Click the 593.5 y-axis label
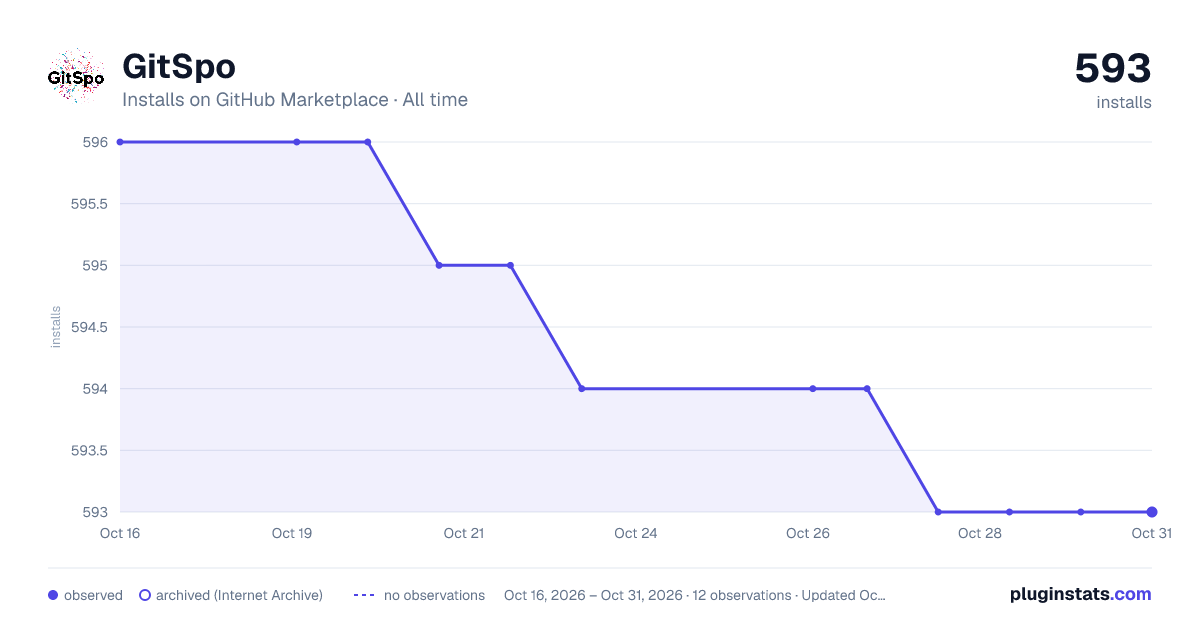Viewport: 1200px width, 630px height. [x=88, y=451]
